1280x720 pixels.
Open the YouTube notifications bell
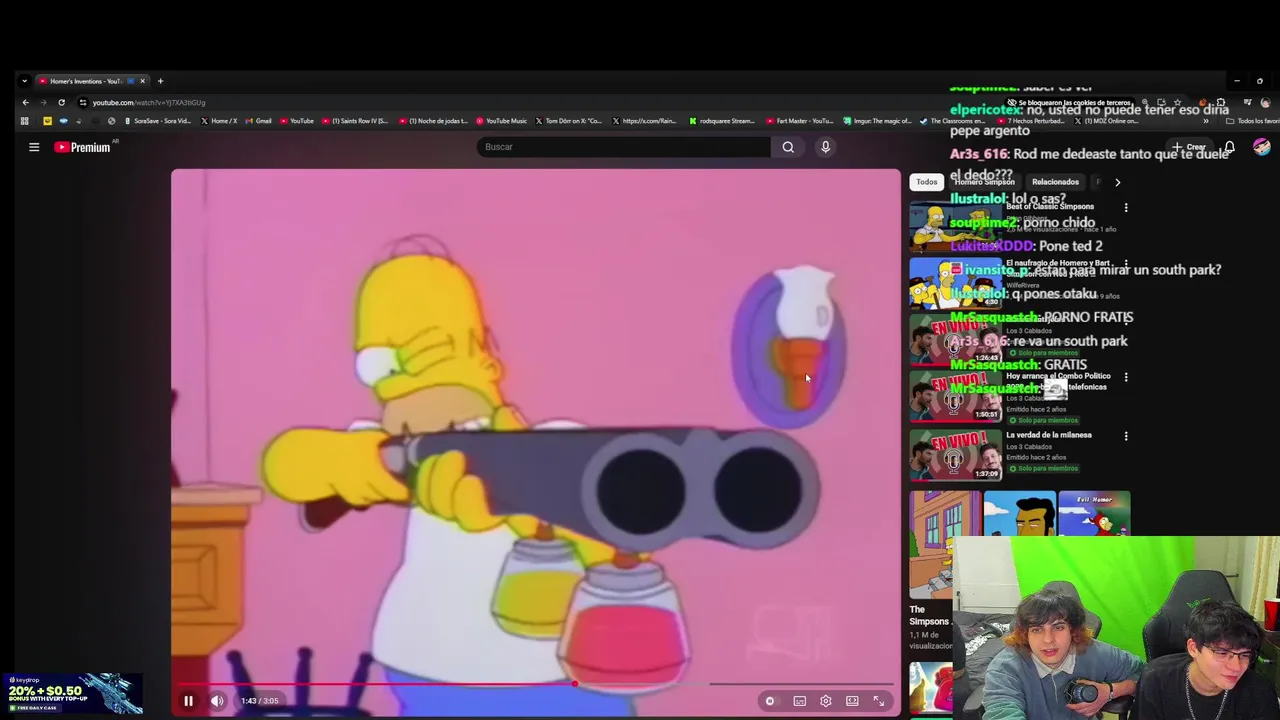pyautogui.click(x=1229, y=147)
